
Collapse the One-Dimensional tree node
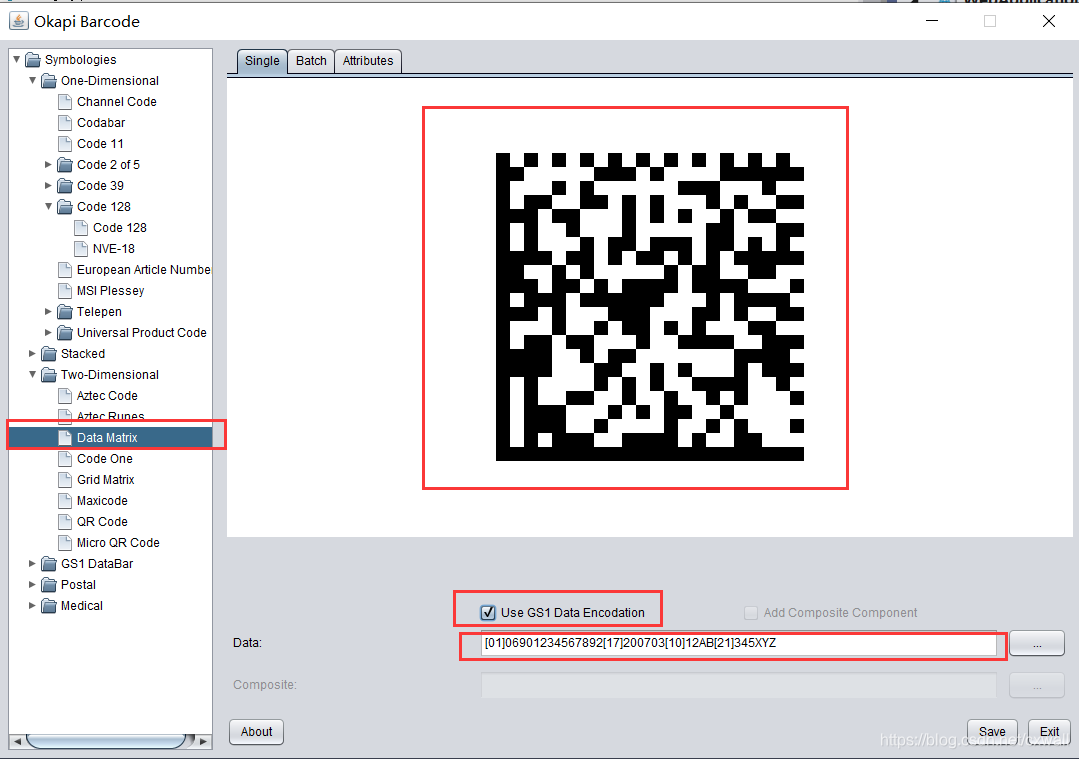coord(32,81)
